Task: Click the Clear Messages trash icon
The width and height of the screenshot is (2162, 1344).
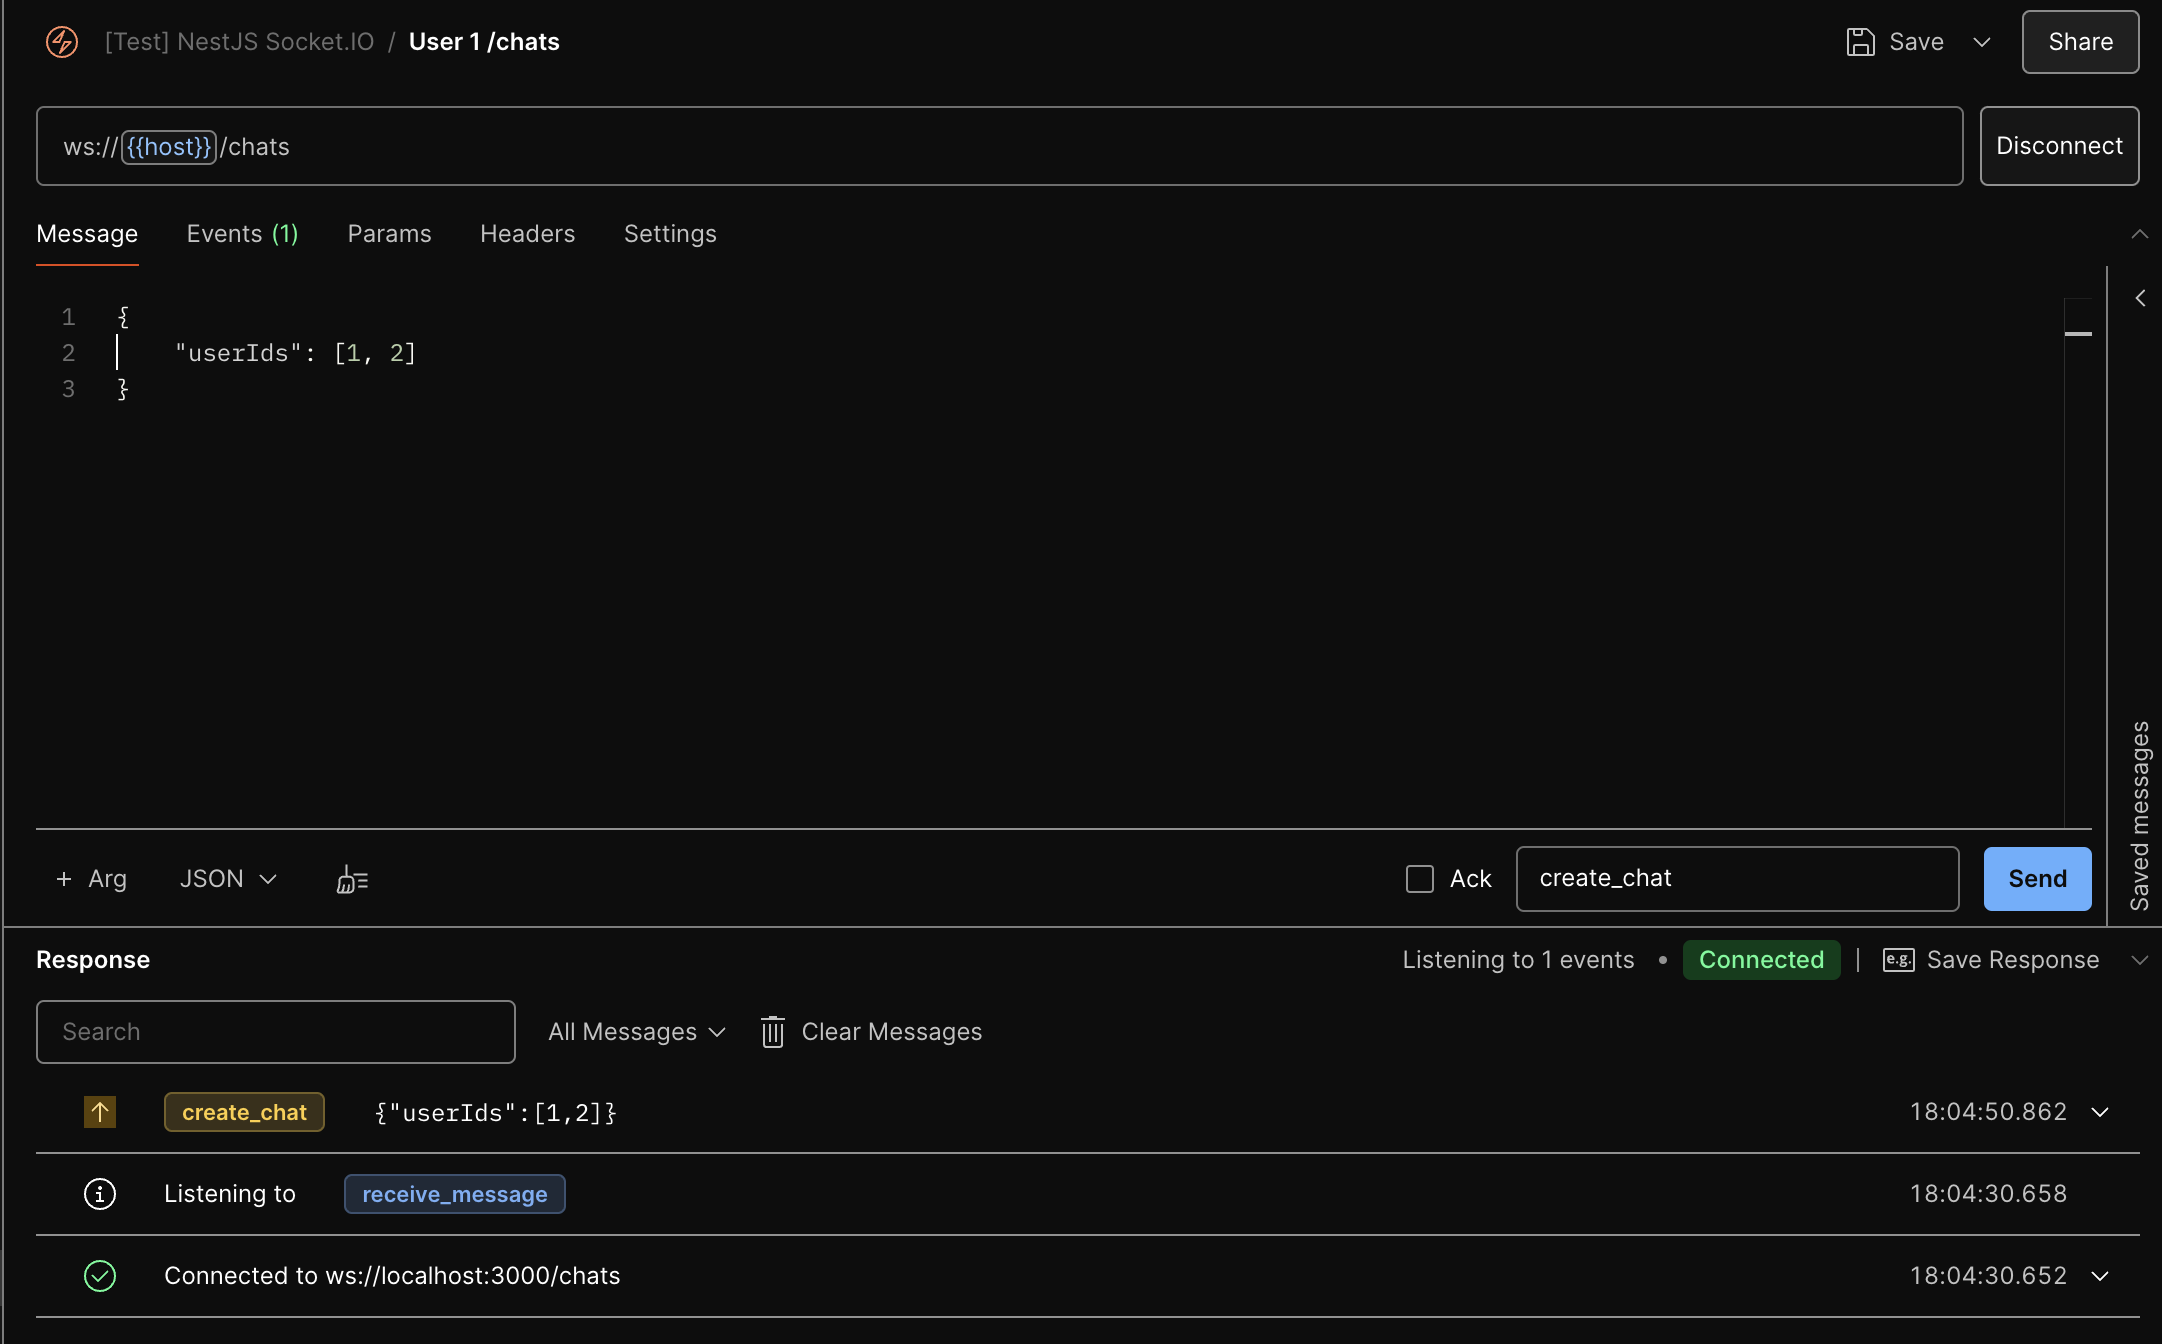Action: 772,1032
